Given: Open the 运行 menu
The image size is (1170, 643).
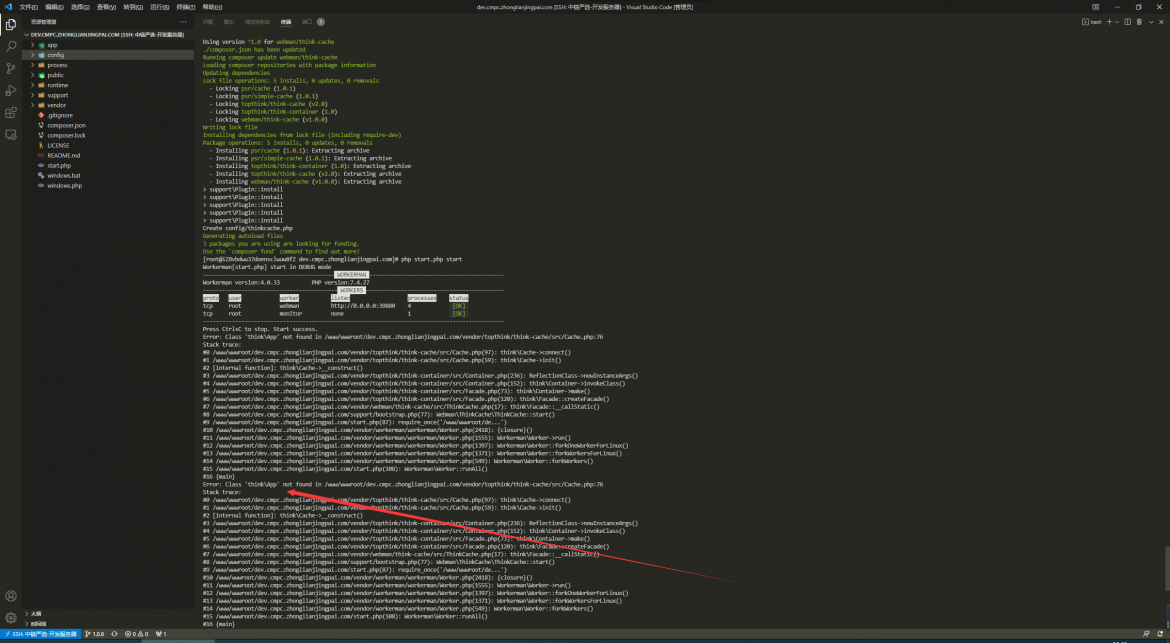Looking at the screenshot, I should [x=159, y=7].
